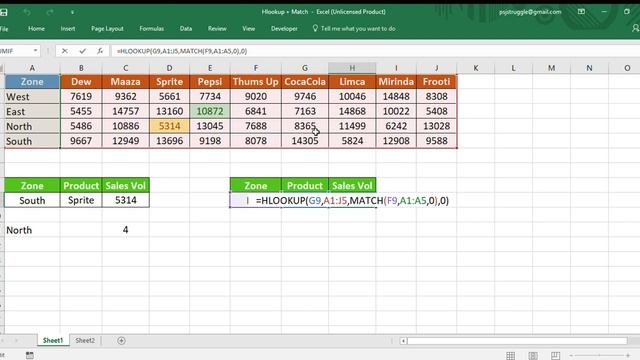
Task: Switch to the Sheet2 tab
Action: [85, 340]
